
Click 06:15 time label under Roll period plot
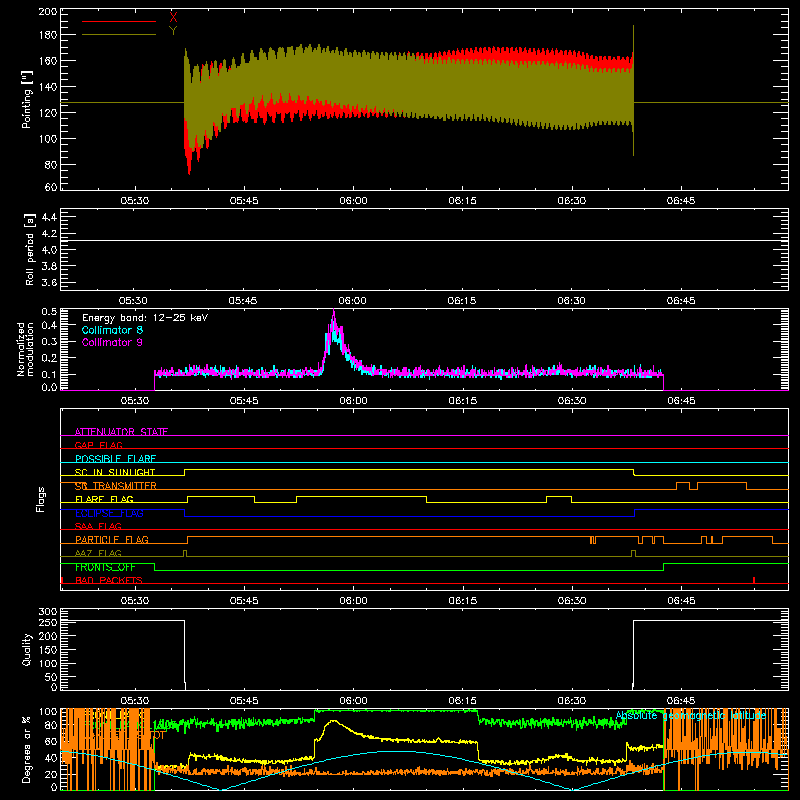[462, 301]
